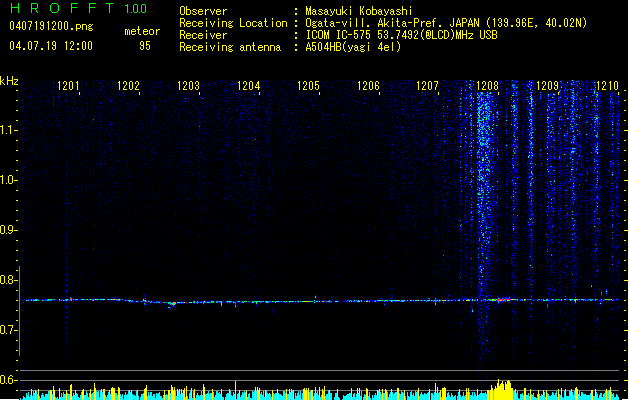629x400 pixels.
Task: Click the 1201 time marker
Action: tap(68, 86)
